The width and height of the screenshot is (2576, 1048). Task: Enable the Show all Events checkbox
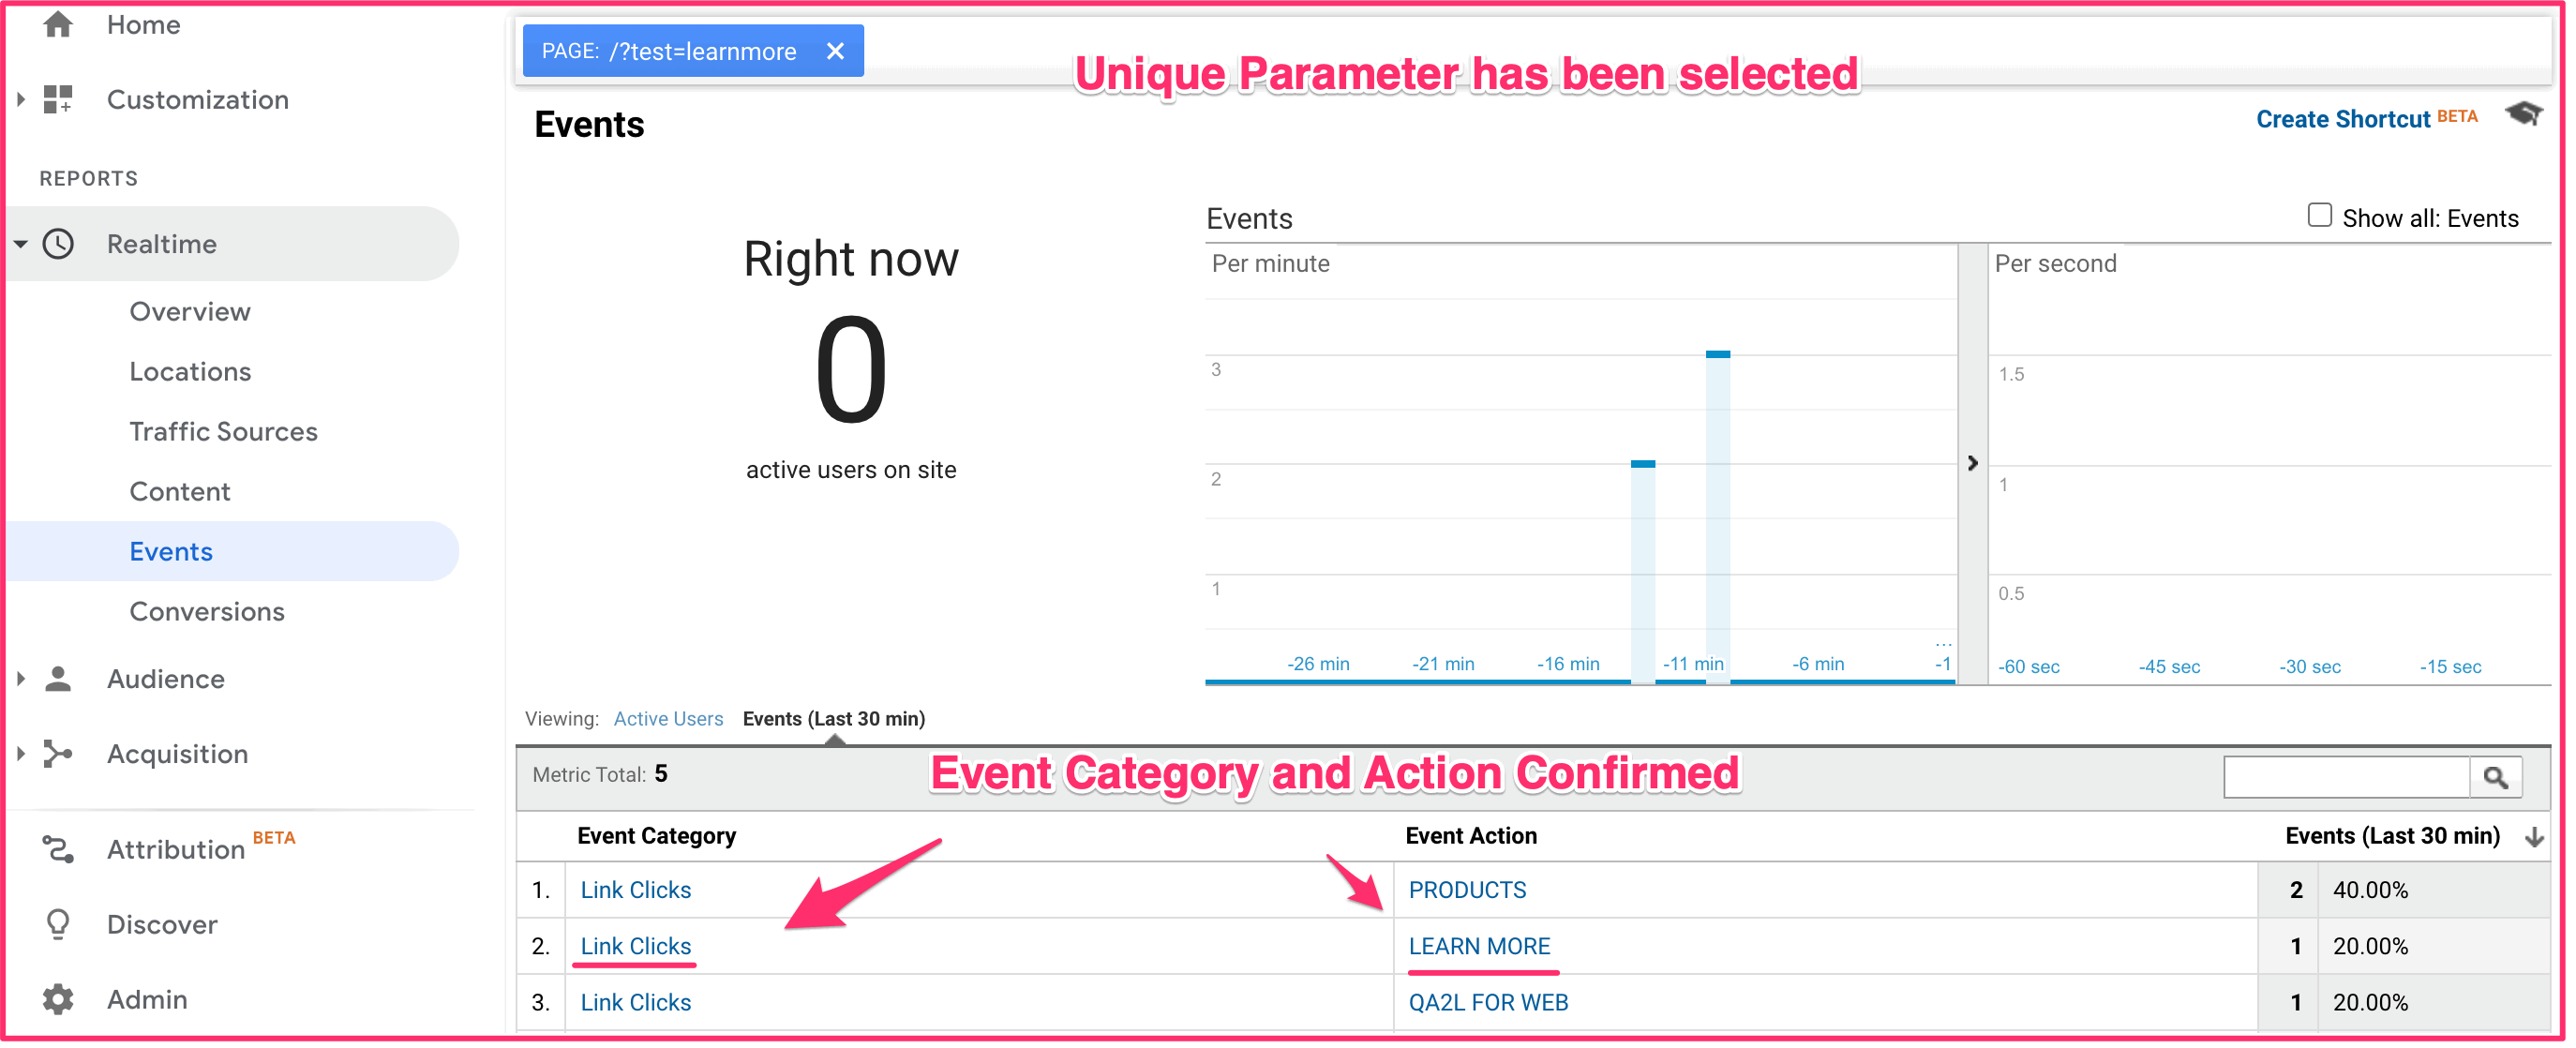tap(2319, 216)
